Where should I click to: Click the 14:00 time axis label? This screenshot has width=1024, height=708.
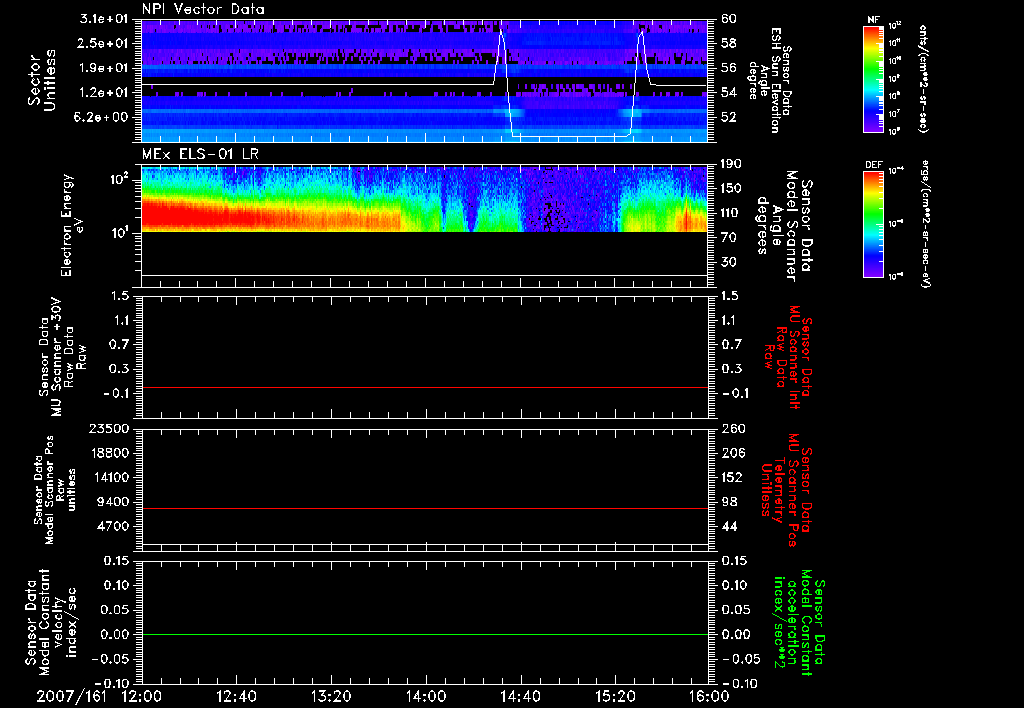click(426, 696)
